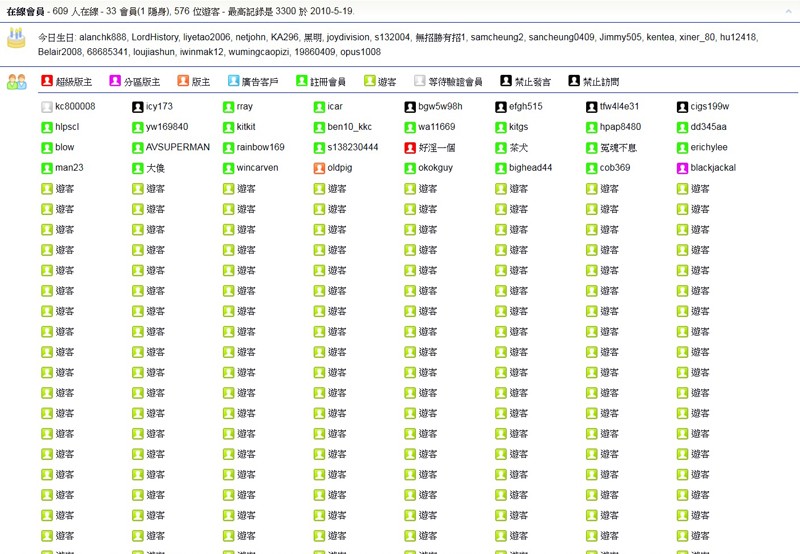This screenshot has height=554, width=800.
Task: Click the 今日生日 label
Action: (x=56, y=37)
